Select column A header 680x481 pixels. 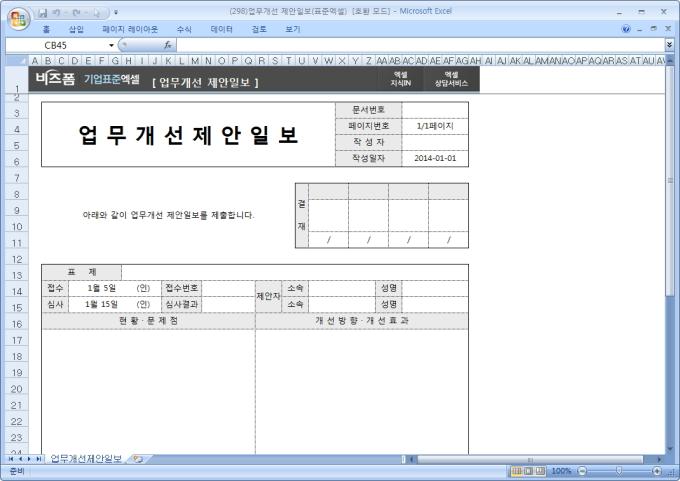pyautogui.click(x=35, y=61)
